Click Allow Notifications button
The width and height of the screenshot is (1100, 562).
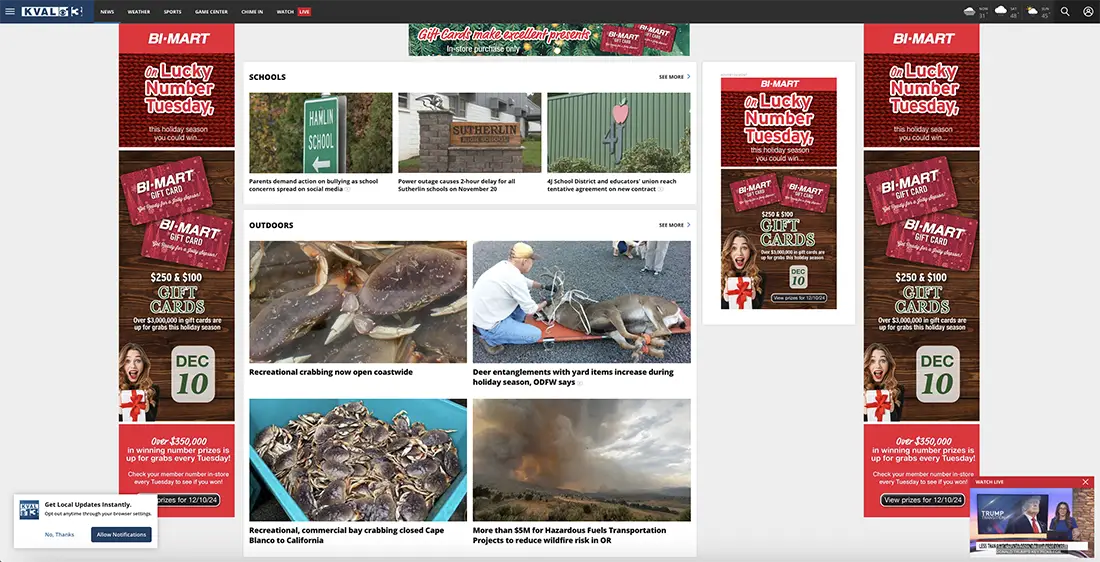pos(121,535)
